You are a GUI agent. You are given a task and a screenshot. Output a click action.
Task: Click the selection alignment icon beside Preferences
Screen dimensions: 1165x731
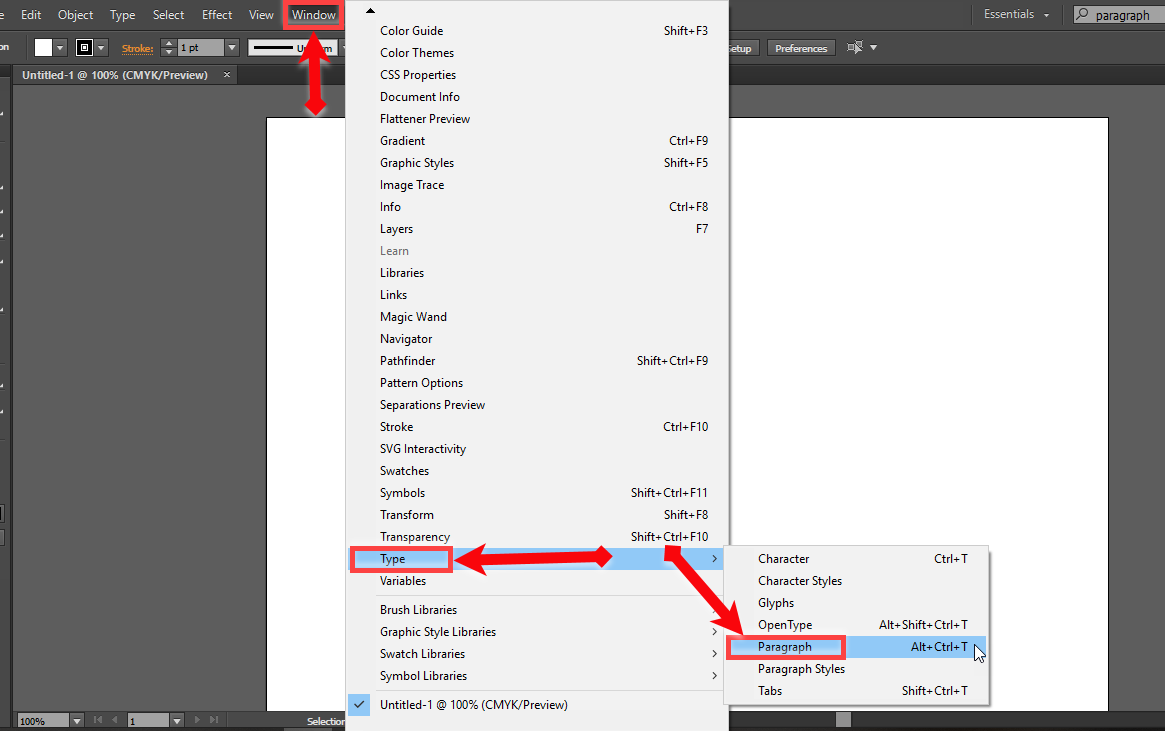(x=855, y=48)
